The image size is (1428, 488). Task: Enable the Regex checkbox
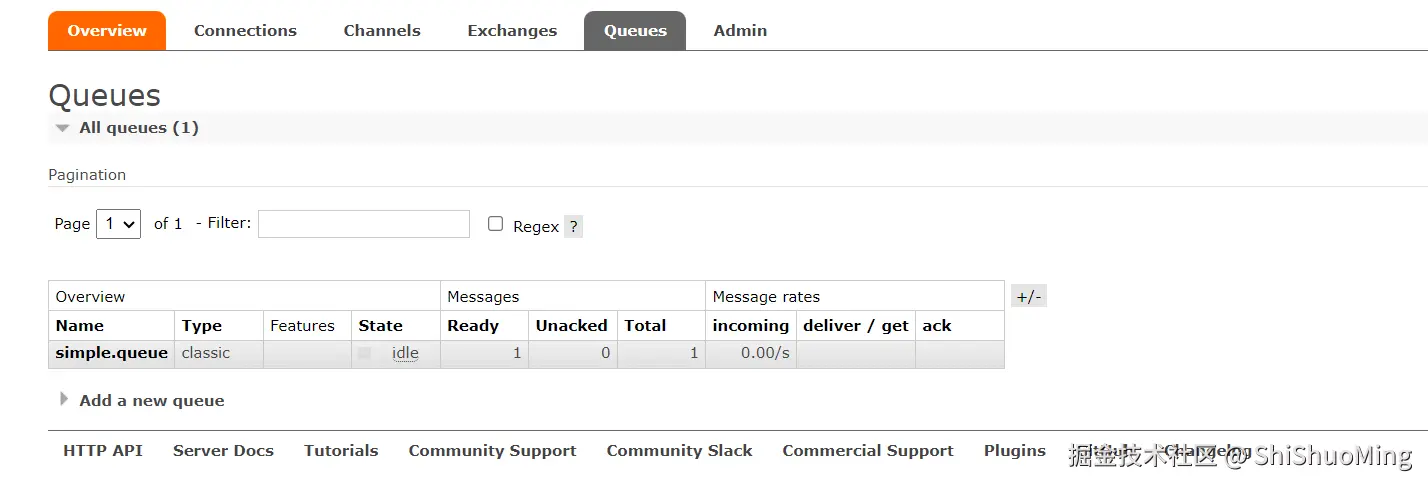(495, 224)
